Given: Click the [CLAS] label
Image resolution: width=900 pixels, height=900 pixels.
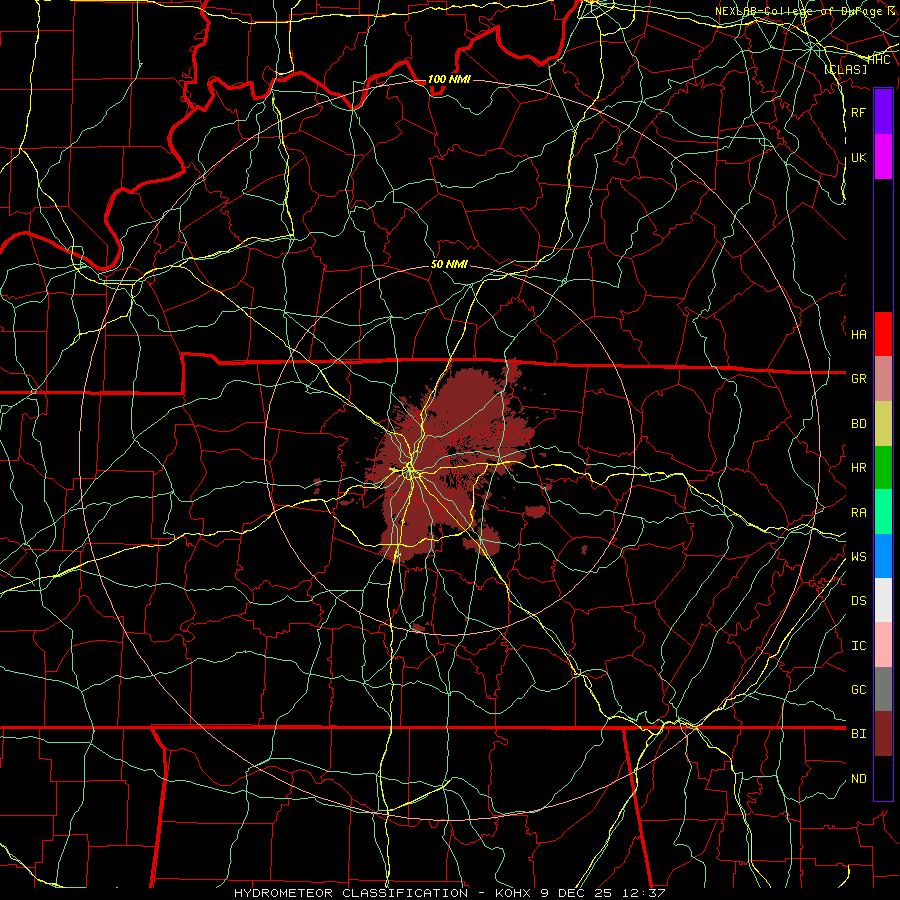Looking at the screenshot, I should click(x=845, y=69).
